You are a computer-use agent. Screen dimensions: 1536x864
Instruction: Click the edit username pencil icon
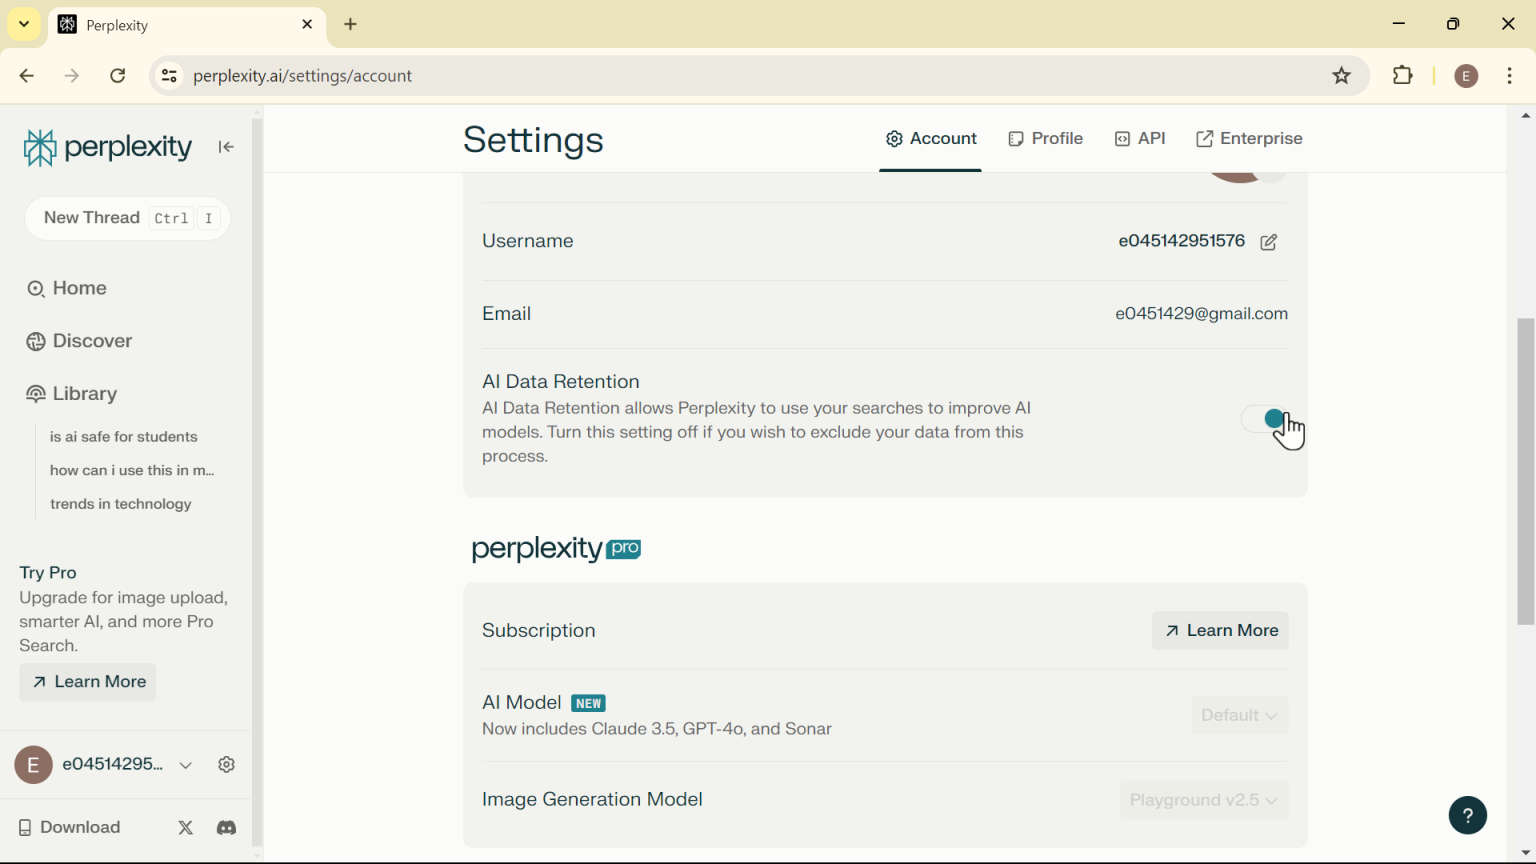coord(1269,243)
